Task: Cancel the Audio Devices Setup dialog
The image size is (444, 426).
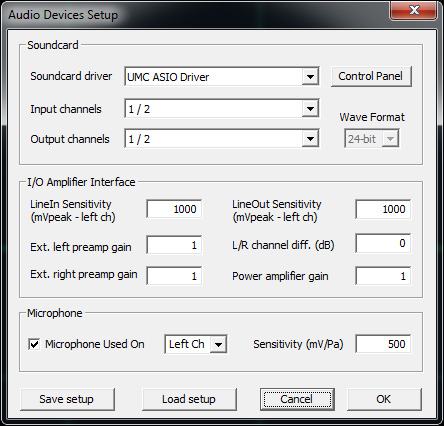Action: point(297,399)
